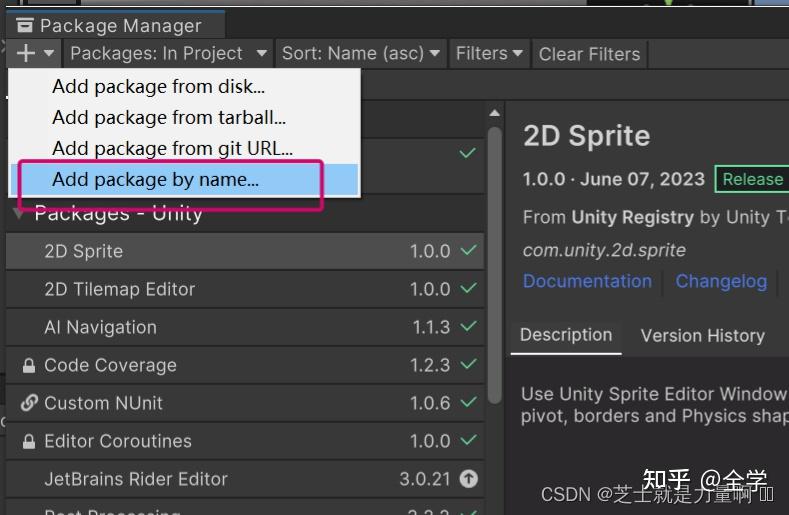This screenshot has height=515, width=789.
Task: Choose Add package by name...
Action: pyautogui.click(x=184, y=179)
